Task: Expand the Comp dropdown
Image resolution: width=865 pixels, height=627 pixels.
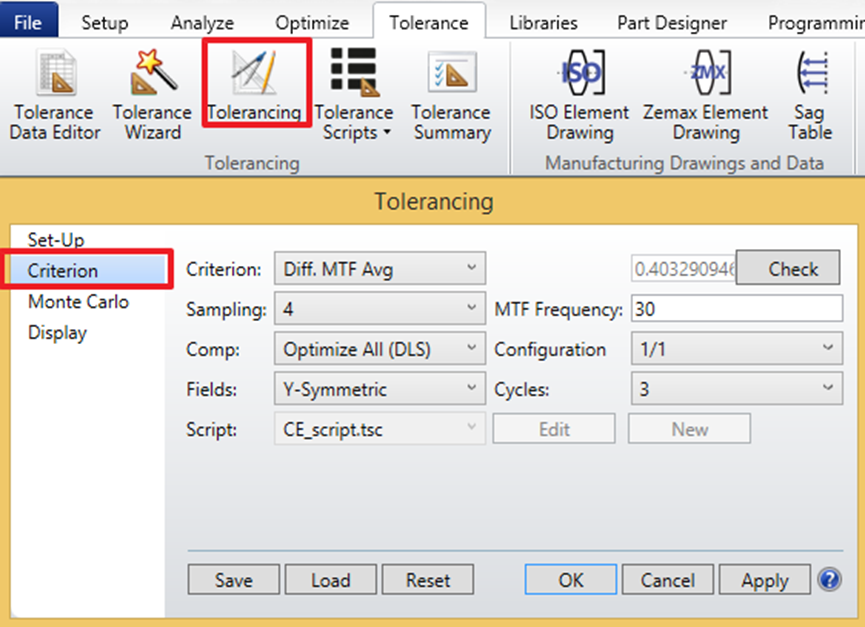Action: click(x=378, y=349)
